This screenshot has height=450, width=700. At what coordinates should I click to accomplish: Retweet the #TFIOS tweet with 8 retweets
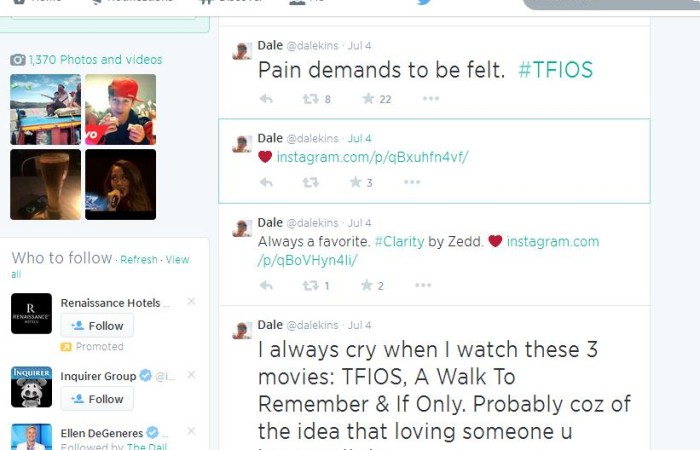tap(311, 99)
